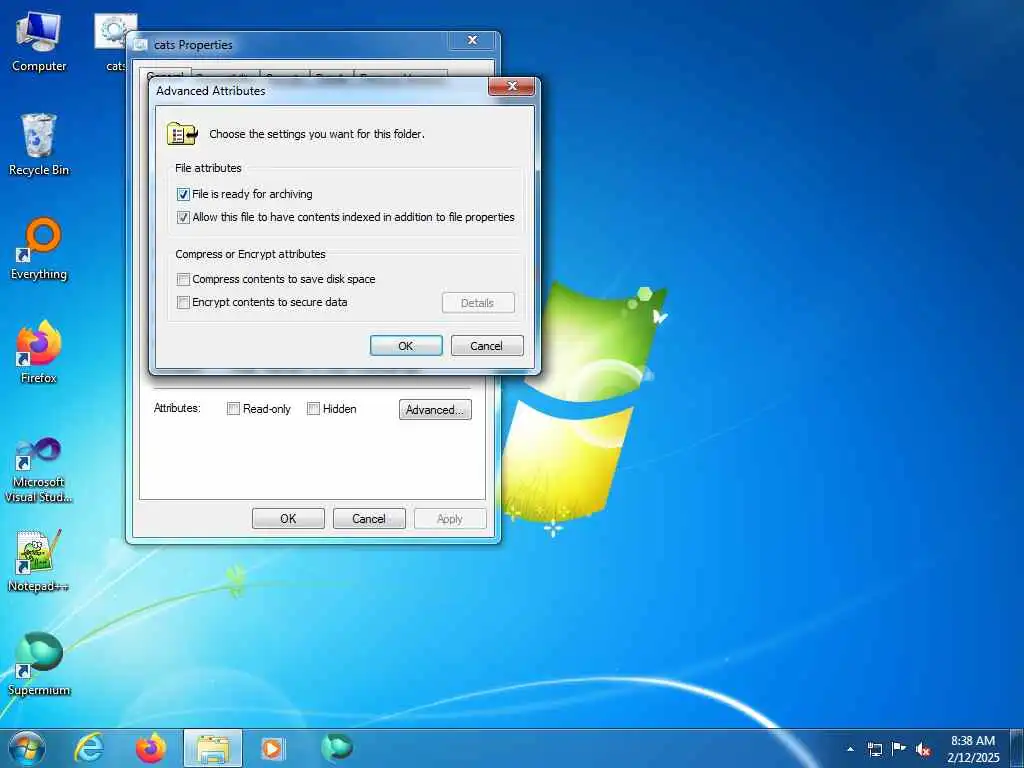The image size is (1024, 768).
Task: Open Firefox from the taskbar
Action: [151, 748]
